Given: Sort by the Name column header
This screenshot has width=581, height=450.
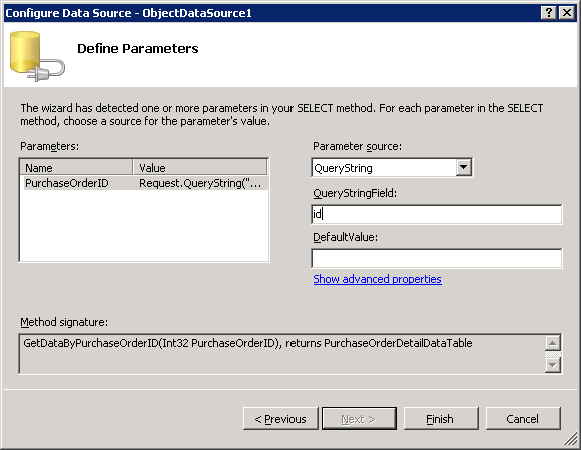Looking at the screenshot, I should pyautogui.click(x=76, y=168).
